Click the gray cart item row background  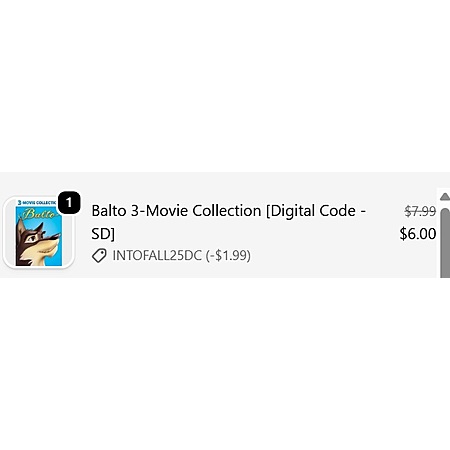(x=218, y=225)
